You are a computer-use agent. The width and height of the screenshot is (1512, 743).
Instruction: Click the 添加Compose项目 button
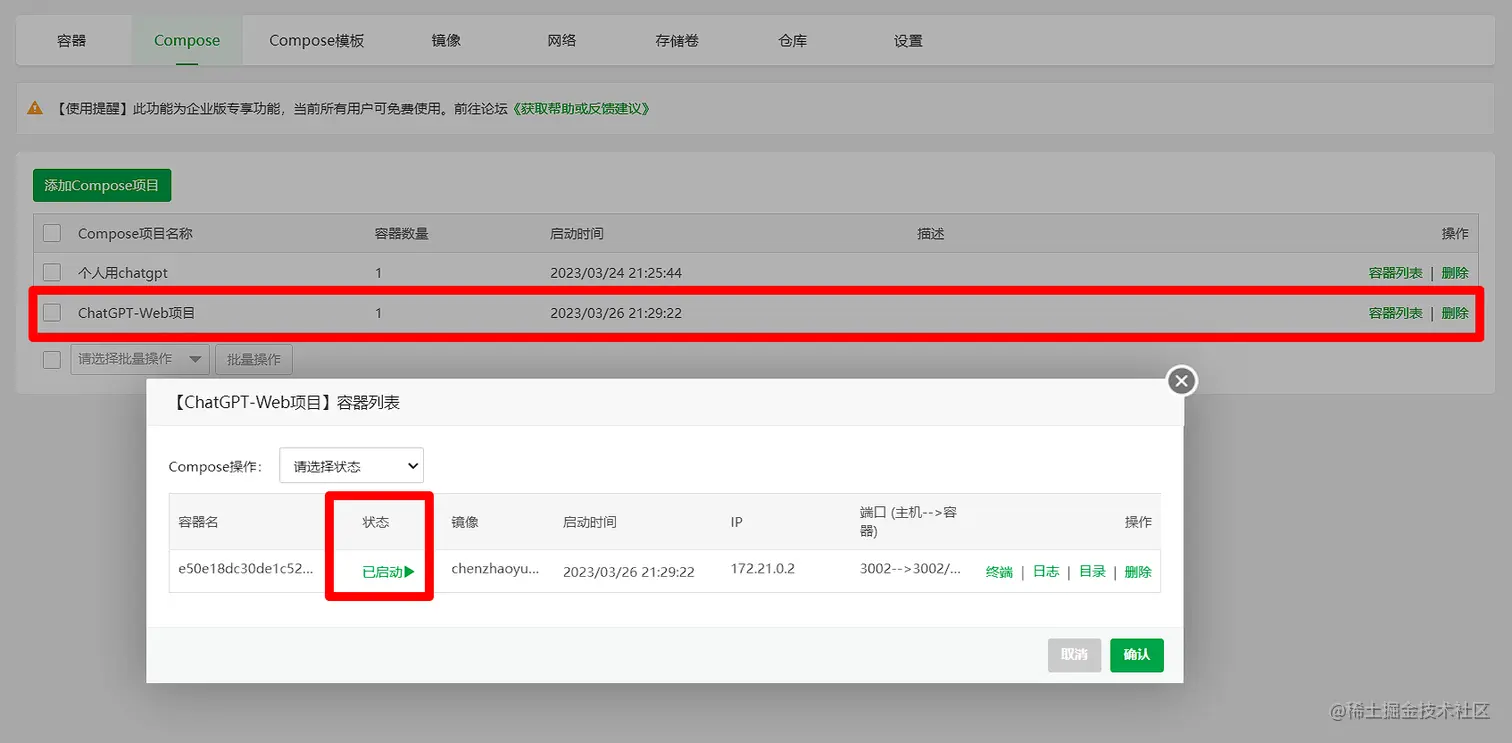[102, 186]
